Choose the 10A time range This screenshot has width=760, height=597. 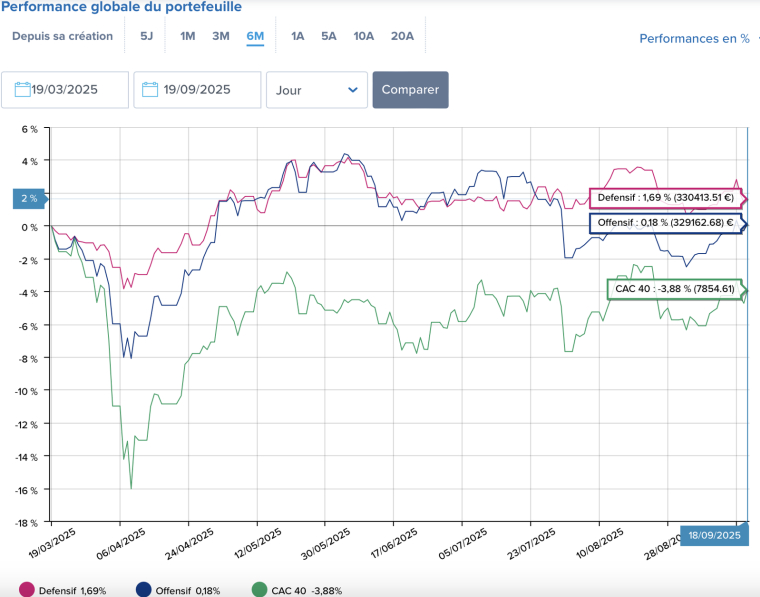pos(363,36)
